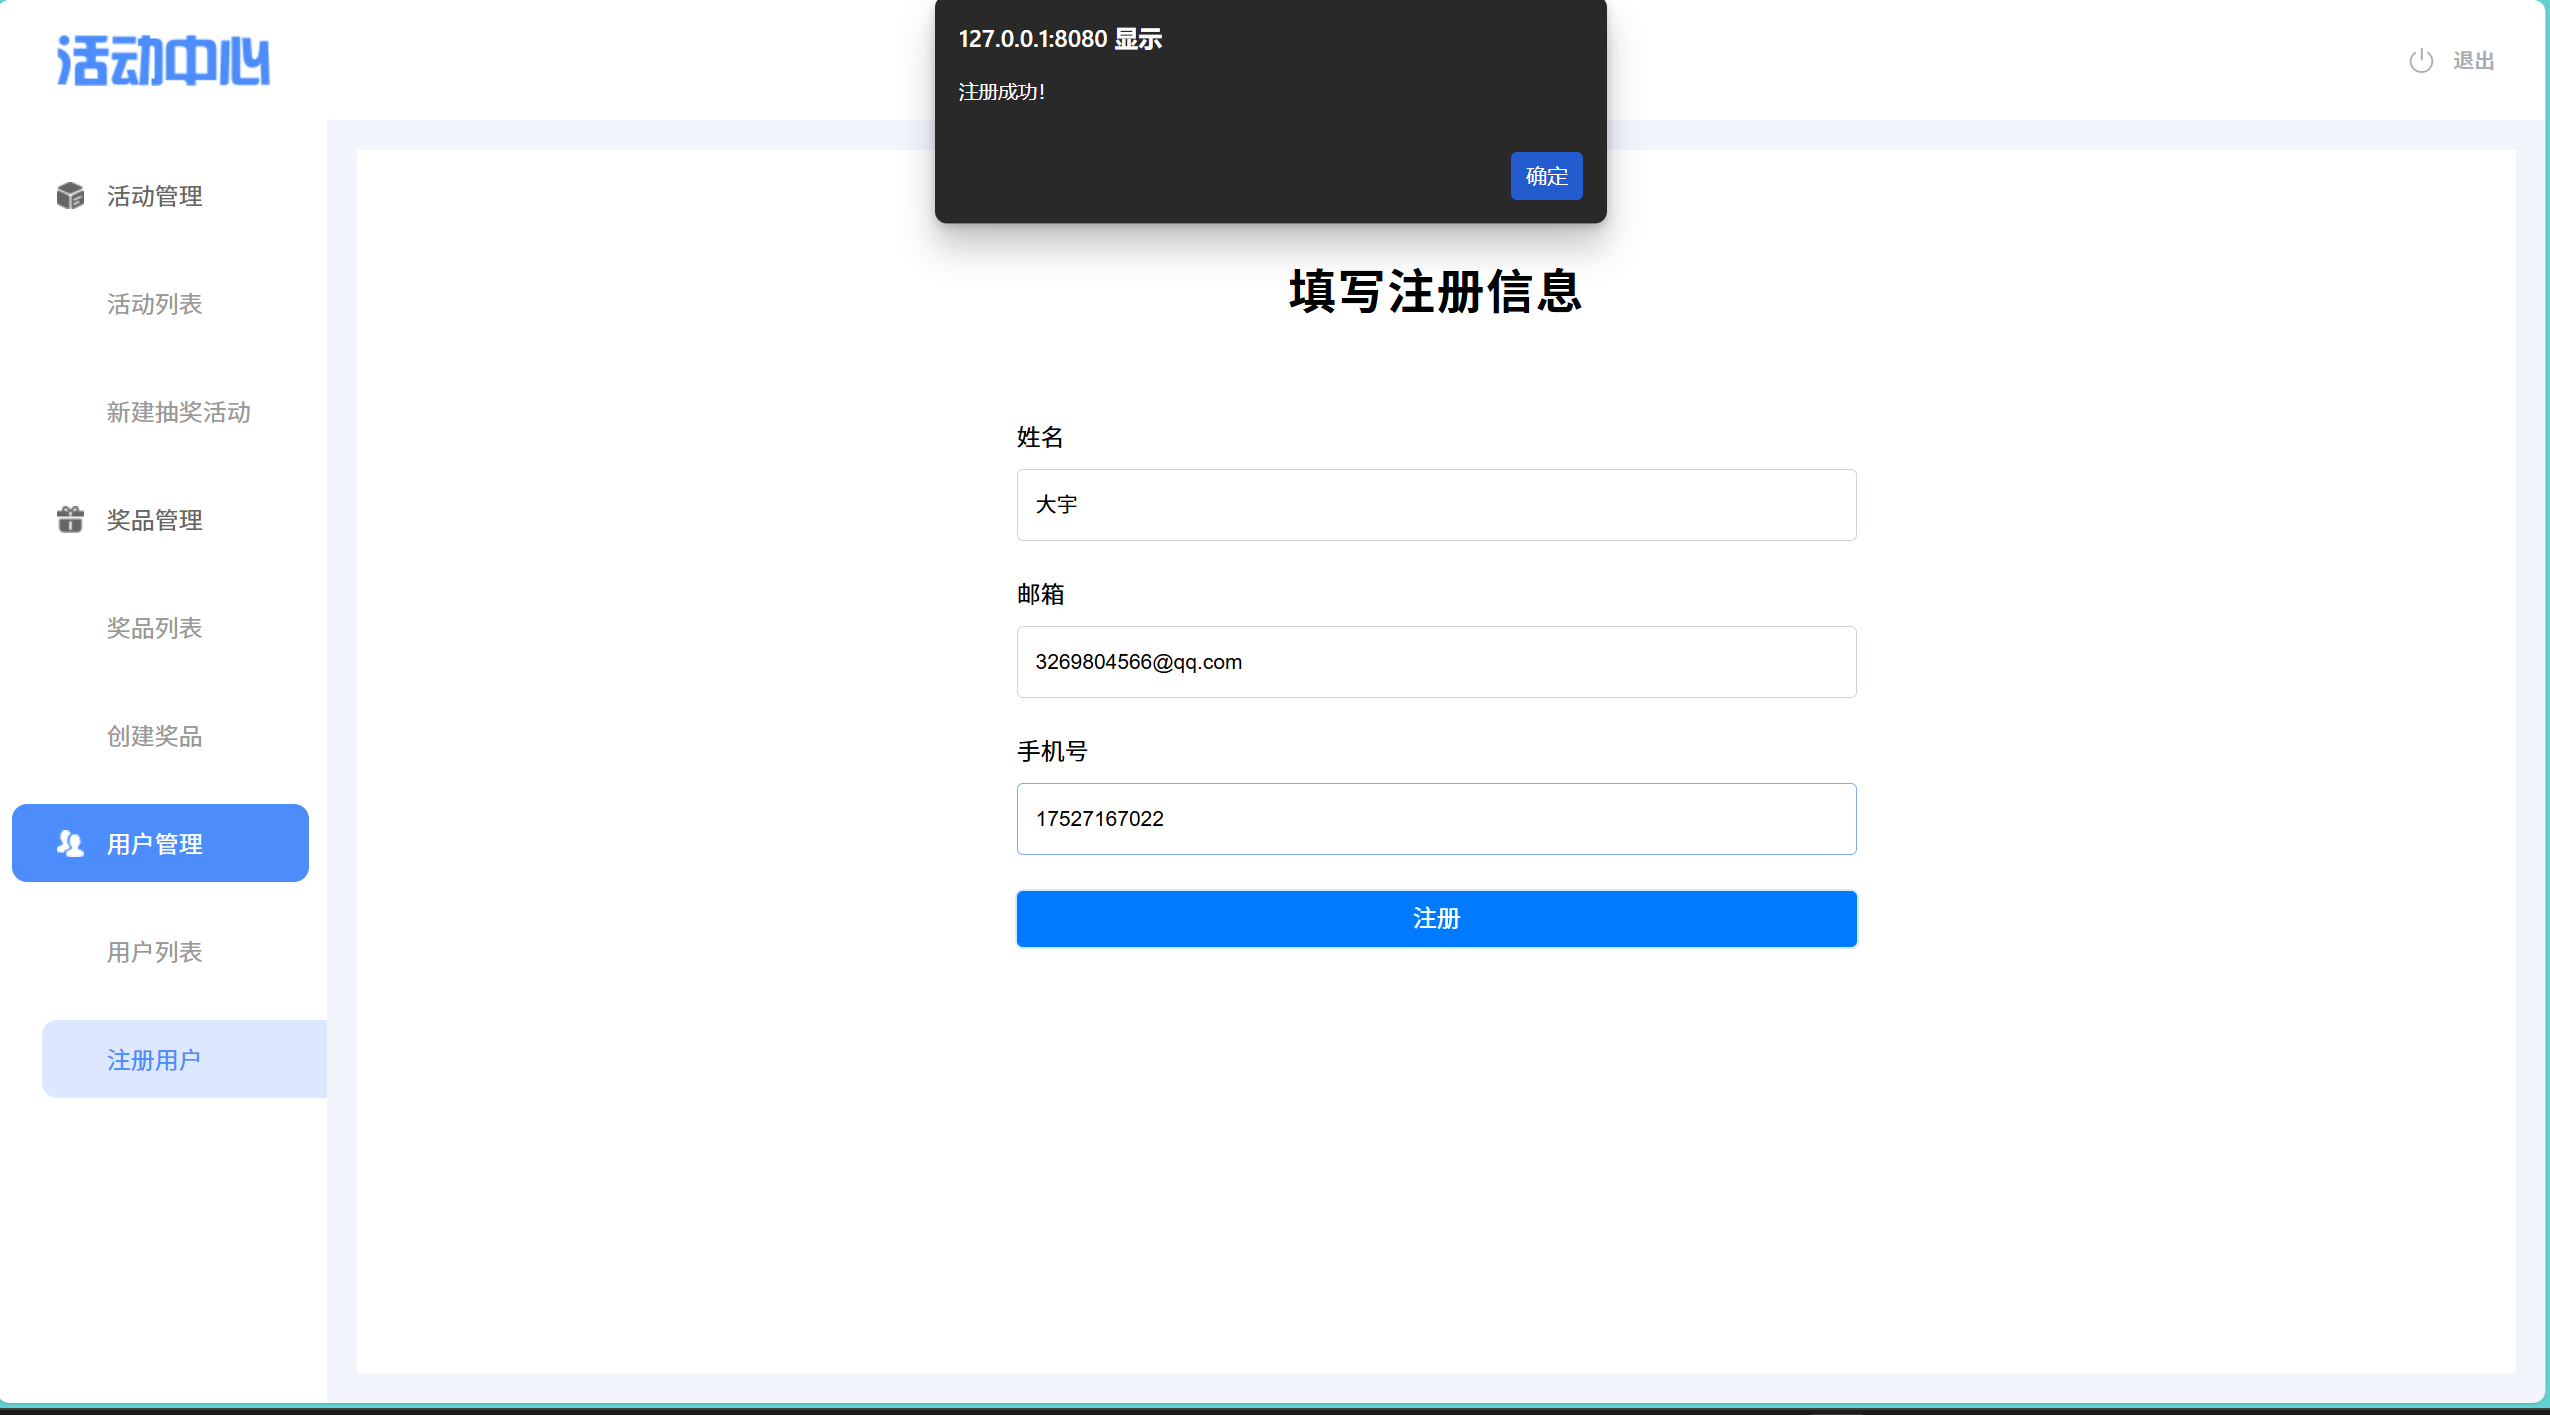Go to 新建抽奖活动 in sidebar

(178, 412)
